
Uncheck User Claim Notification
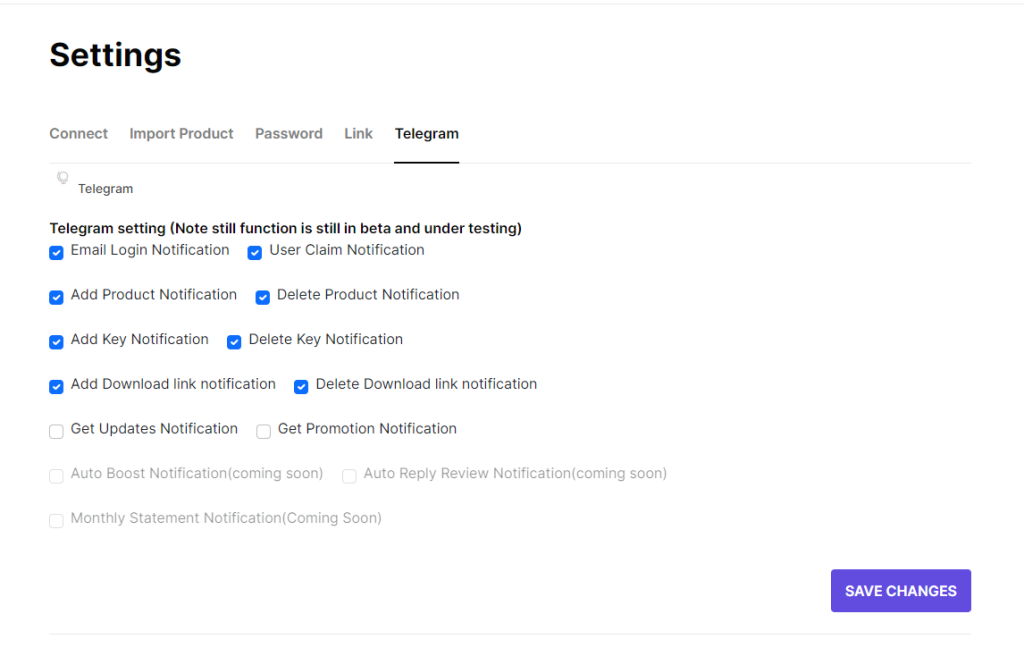[x=255, y=253]
